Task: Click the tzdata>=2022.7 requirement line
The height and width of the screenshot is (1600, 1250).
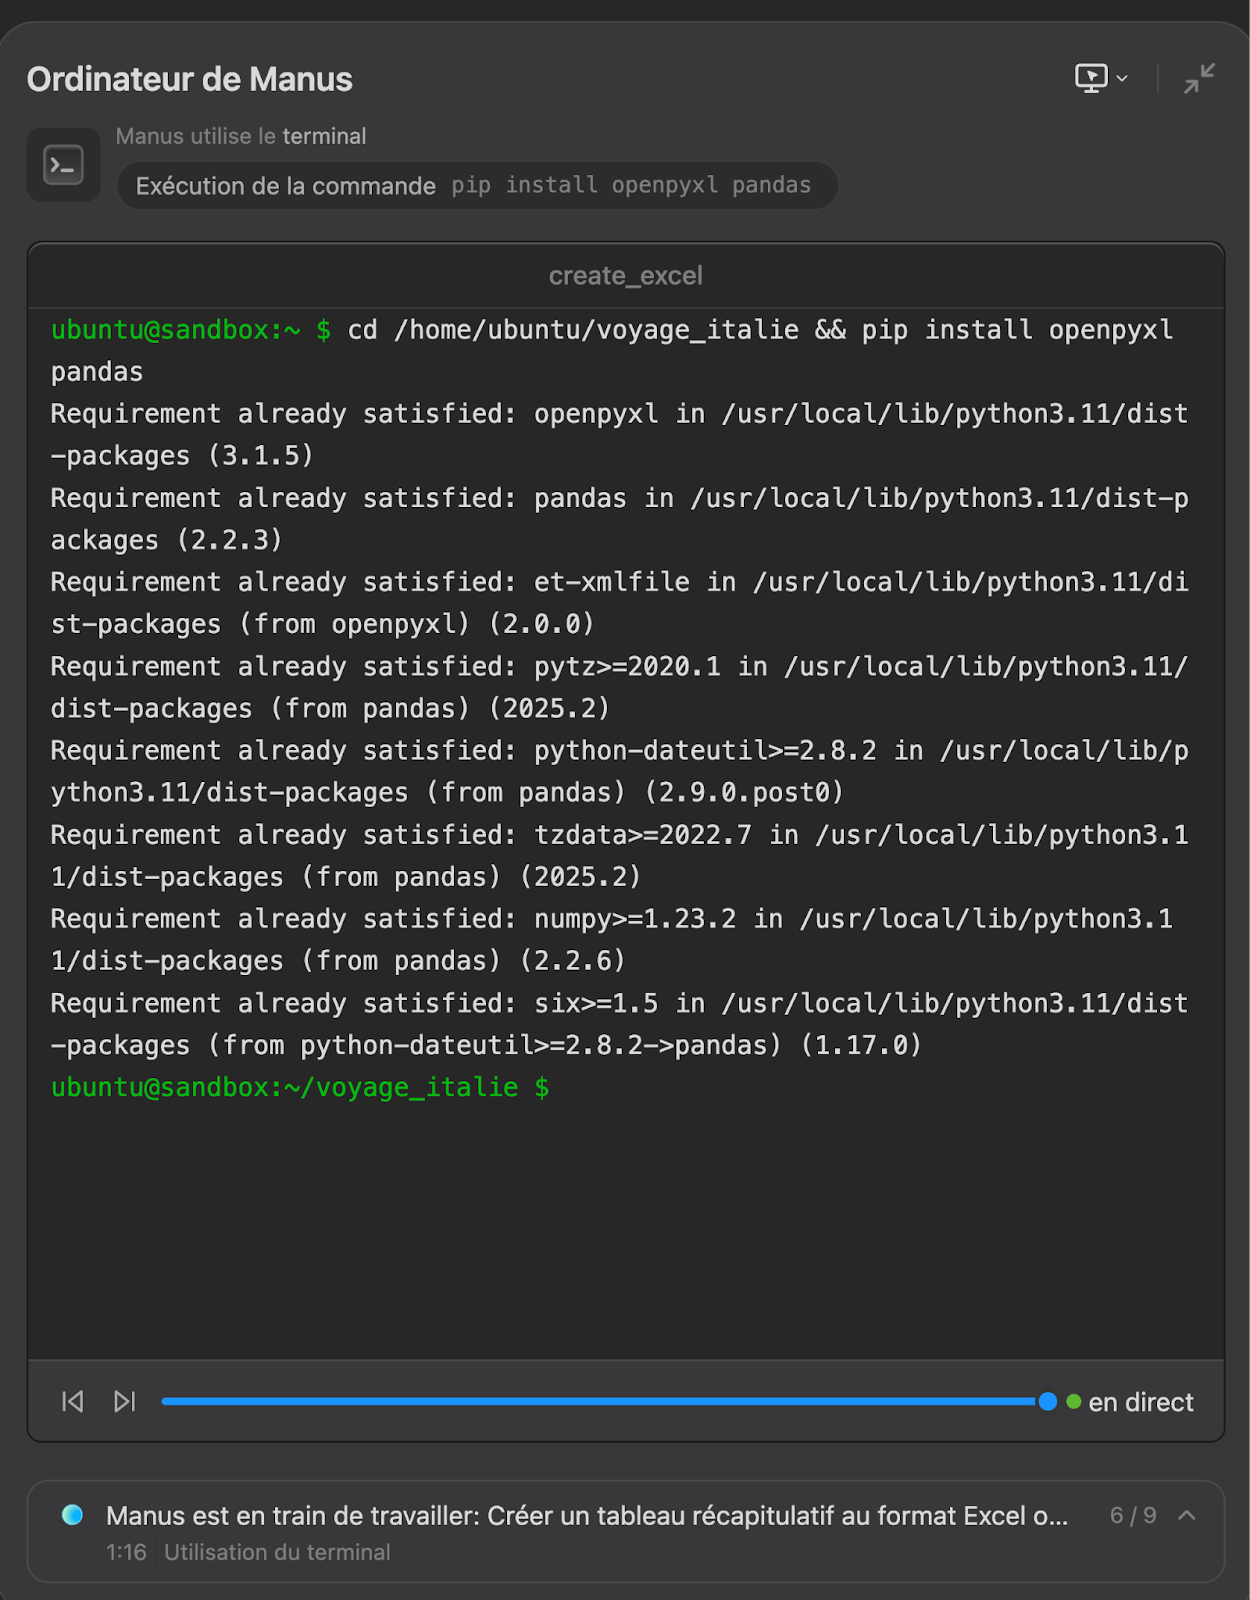Action: [620, 856]
